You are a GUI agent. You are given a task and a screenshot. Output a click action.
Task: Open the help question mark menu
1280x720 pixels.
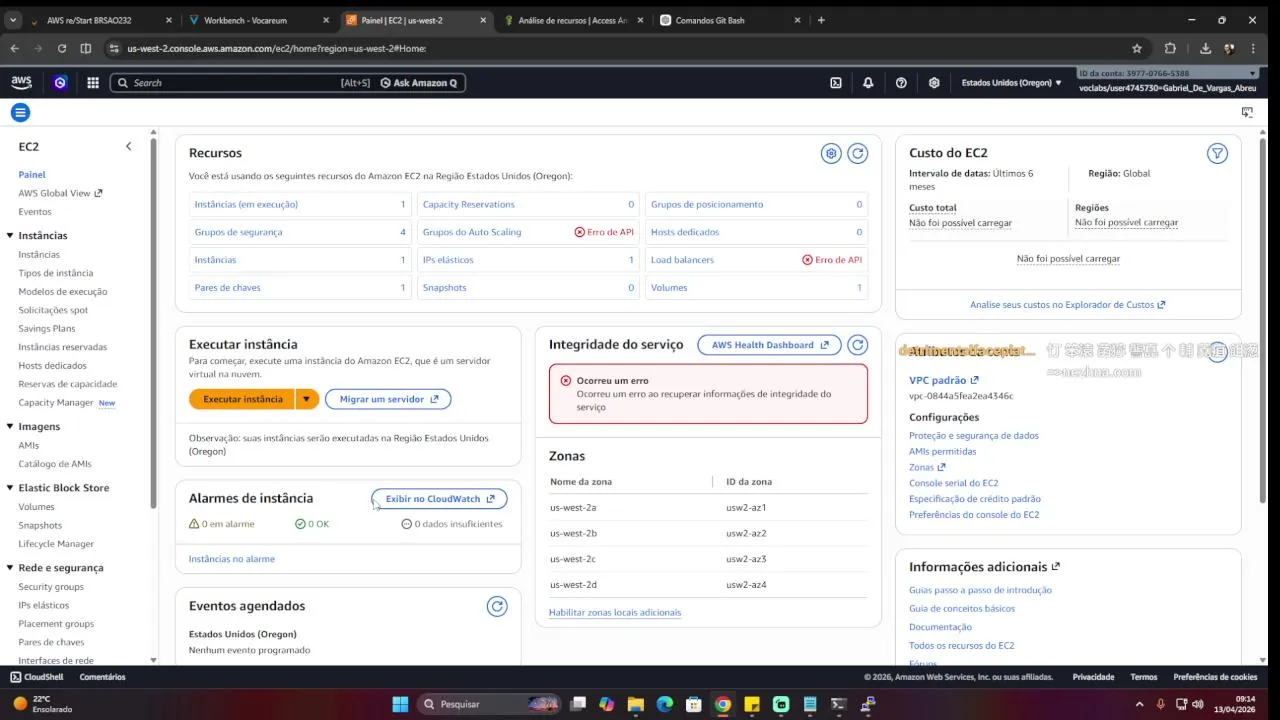pyautogui.click(x=901, y=83)
